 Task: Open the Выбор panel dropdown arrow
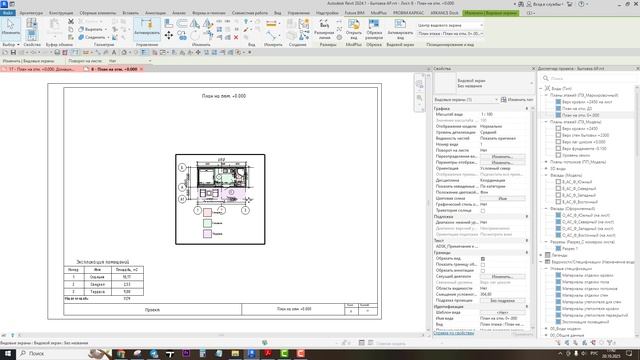tap(18, 44)
